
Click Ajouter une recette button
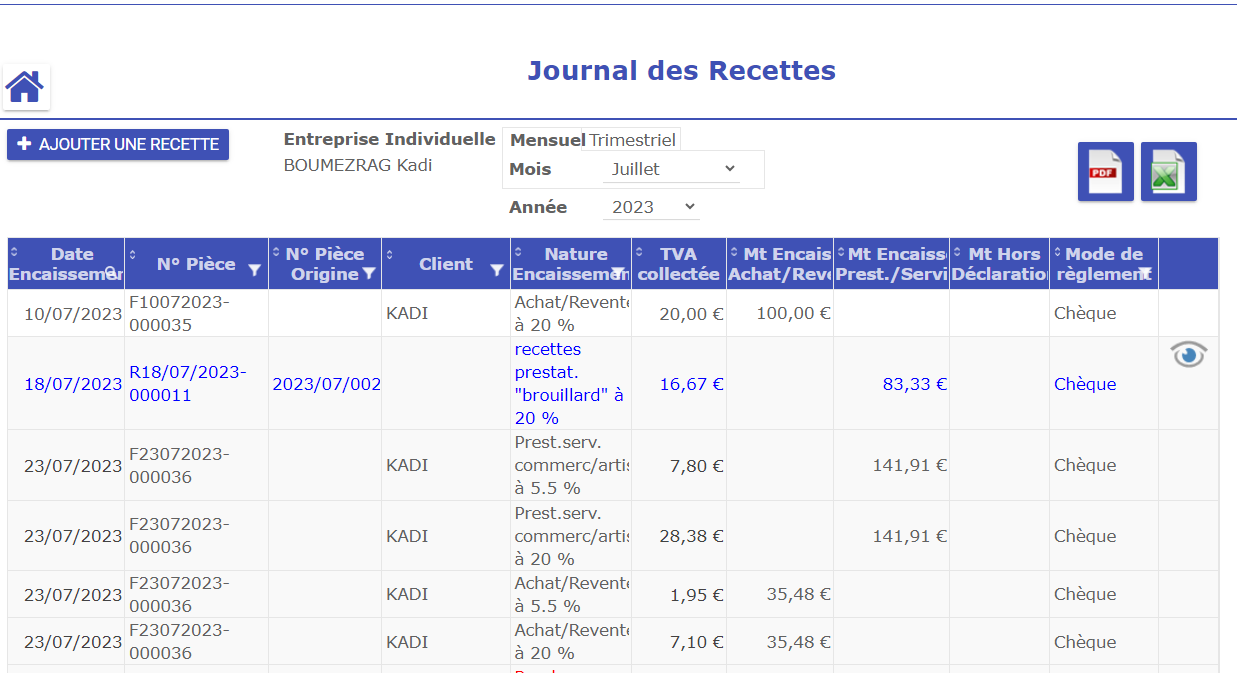coord(118,145)
